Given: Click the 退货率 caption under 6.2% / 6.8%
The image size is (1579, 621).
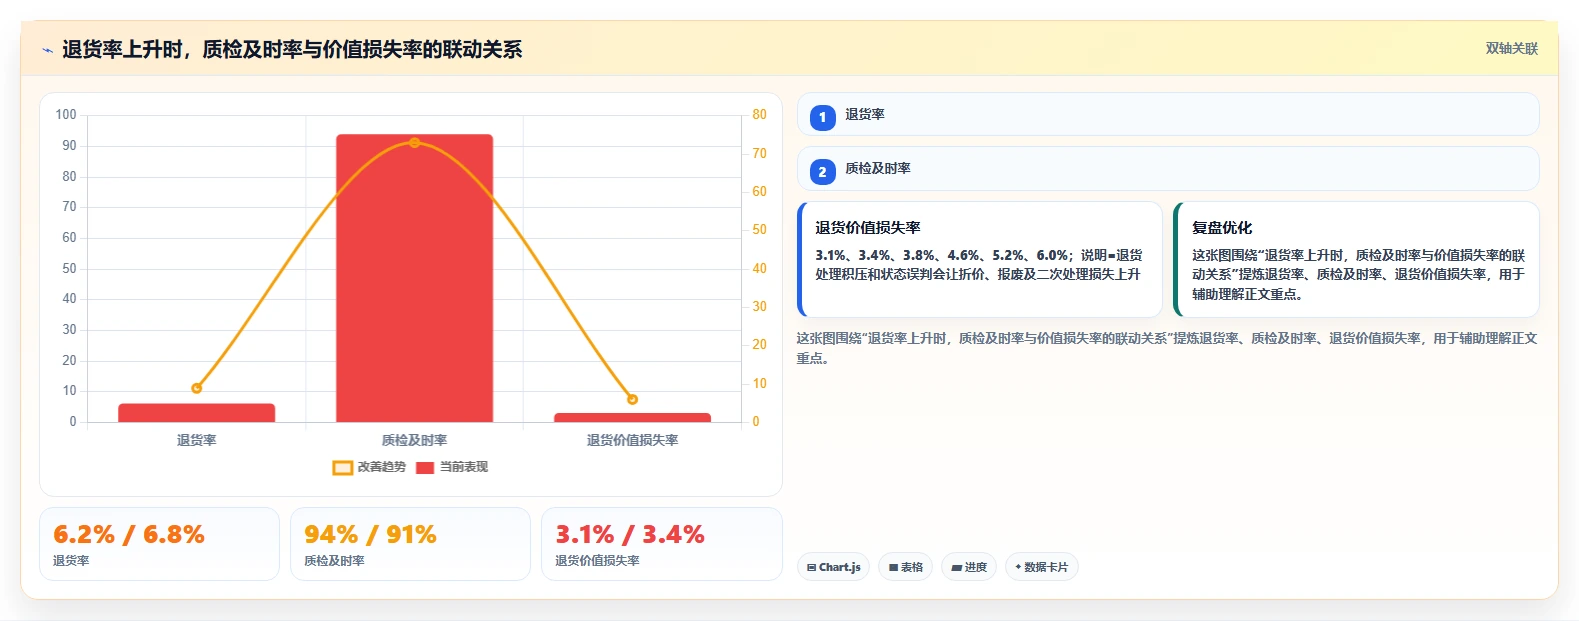Looking at the screenshot, I should click(x=71, y=561).
